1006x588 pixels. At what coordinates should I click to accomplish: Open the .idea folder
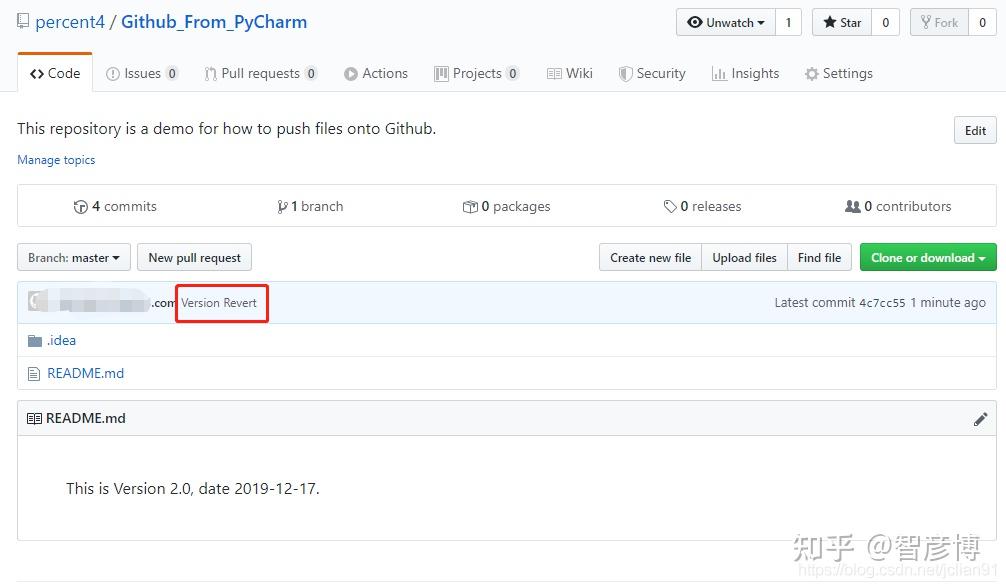(61, 340)
